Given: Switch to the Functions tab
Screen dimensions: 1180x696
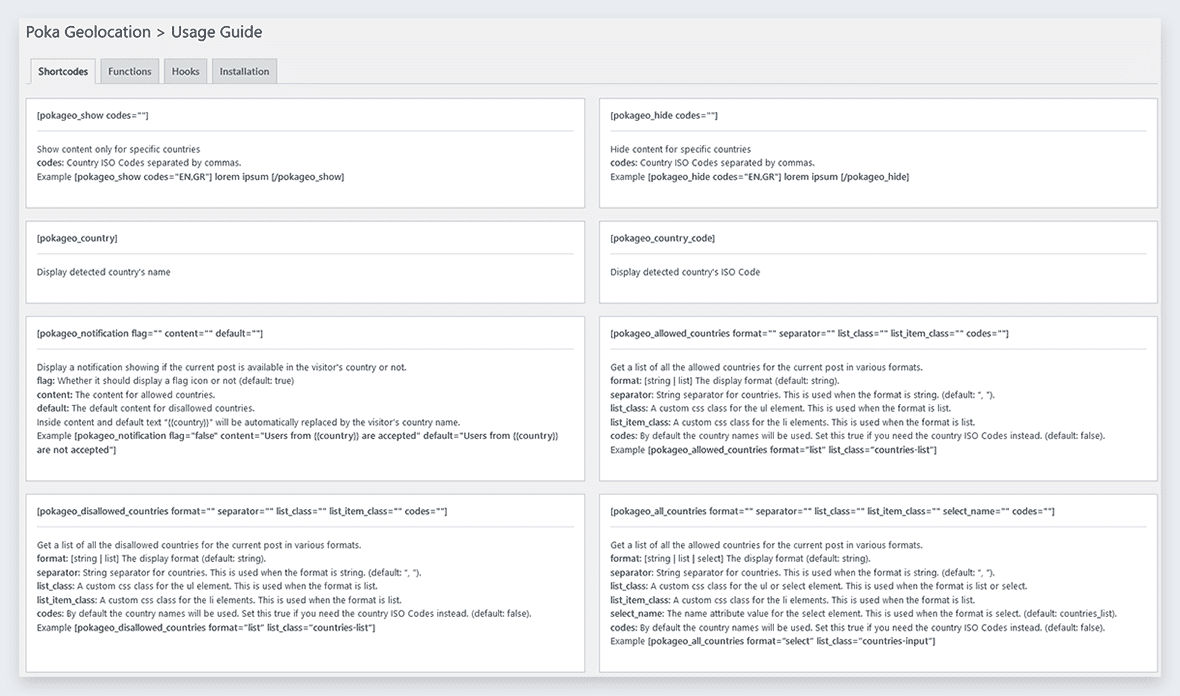Looking at the screenshot, I should click(130, 71).
